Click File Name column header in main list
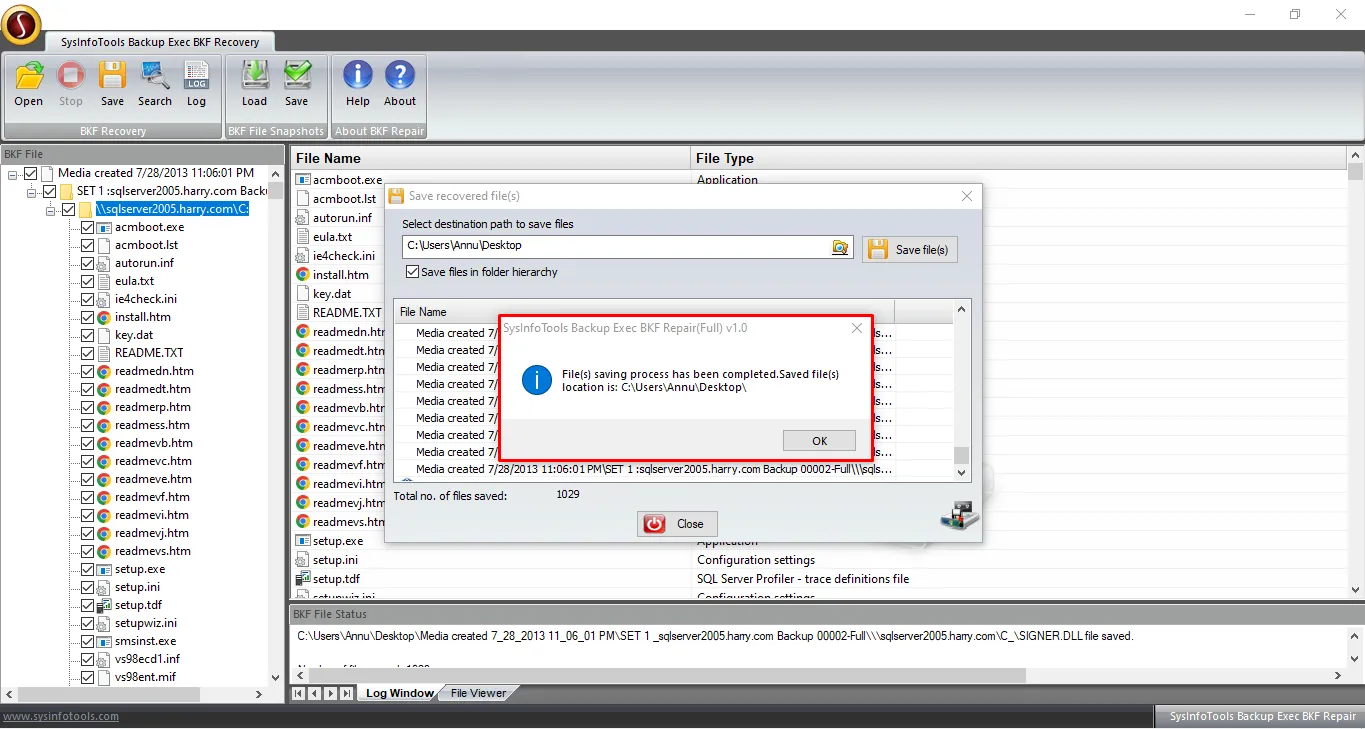 491,158
